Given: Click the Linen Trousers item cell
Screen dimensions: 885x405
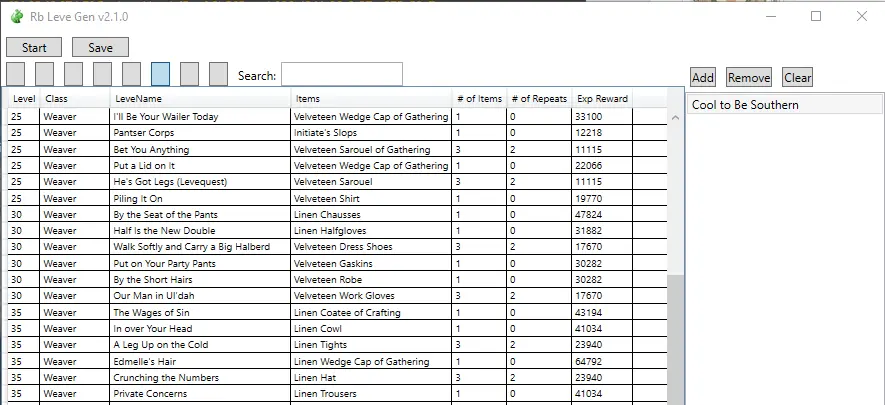Looking at the screenshot, I should tap(371, 394).
